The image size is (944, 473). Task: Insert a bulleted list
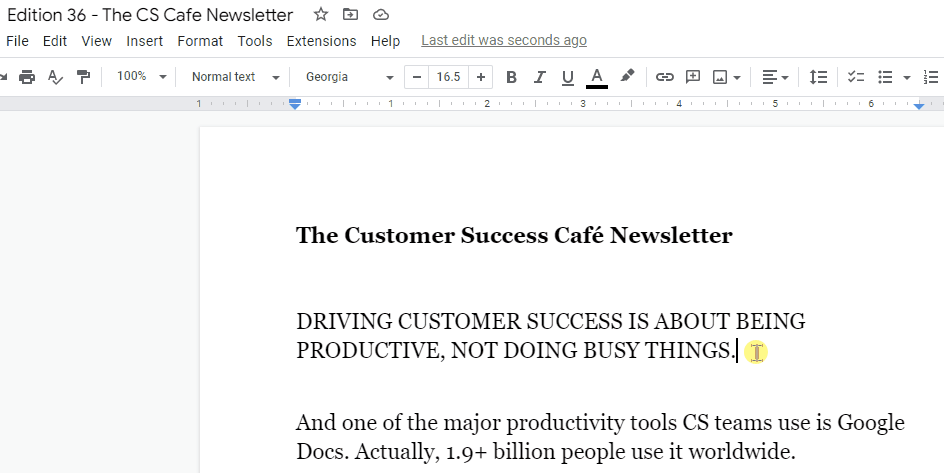pos(884,77)
